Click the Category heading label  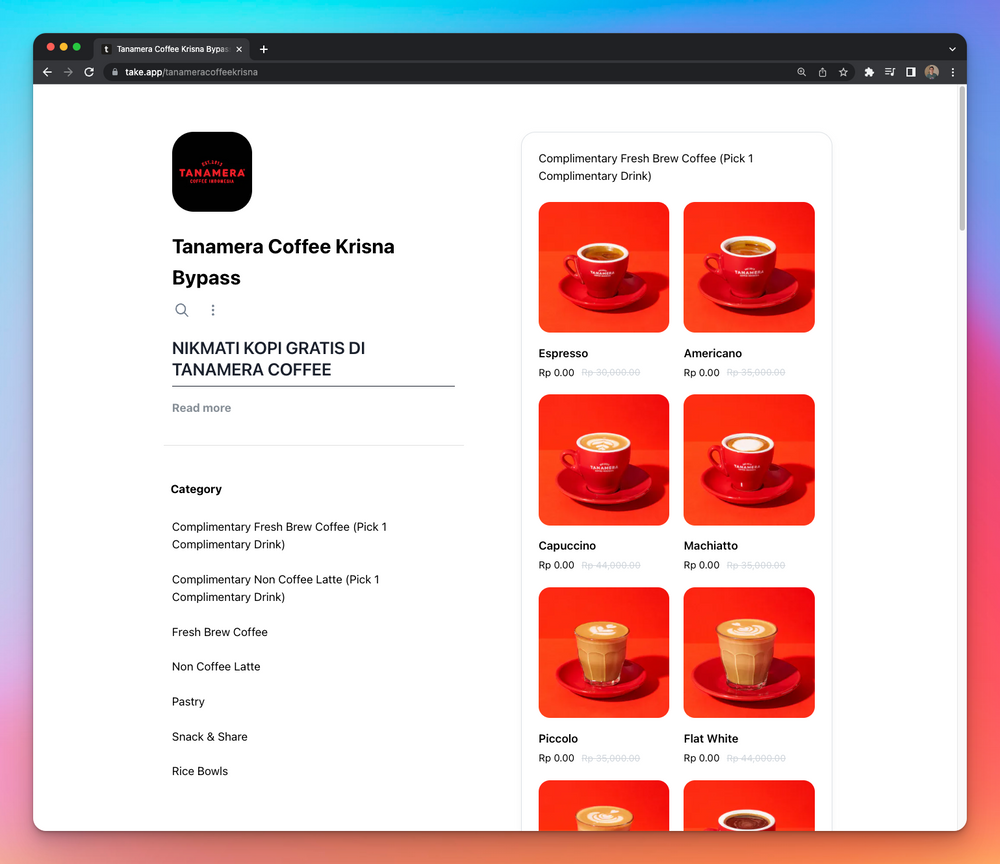(196, 489)
